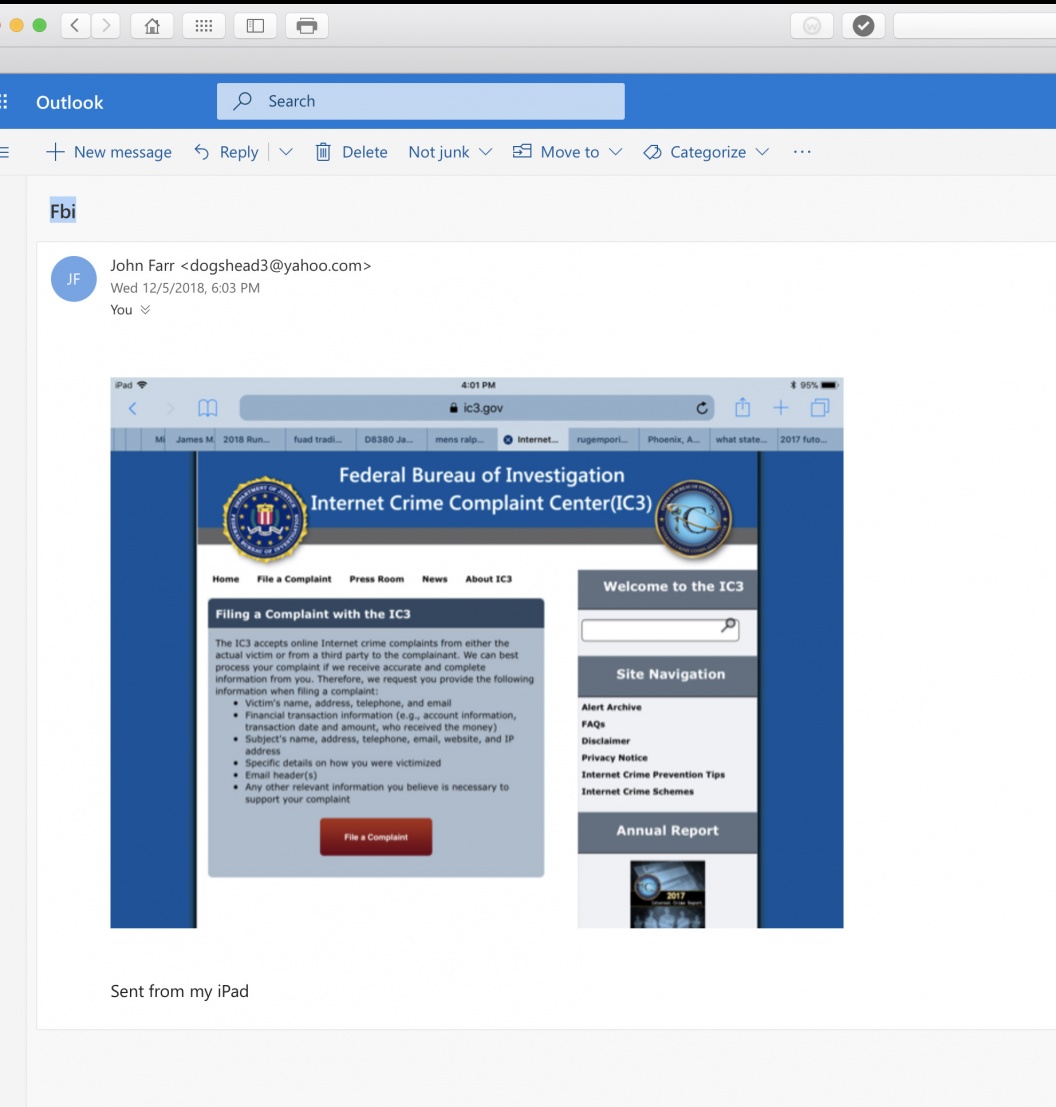
Task: Open the home page icon
Action: pos(152,26)
